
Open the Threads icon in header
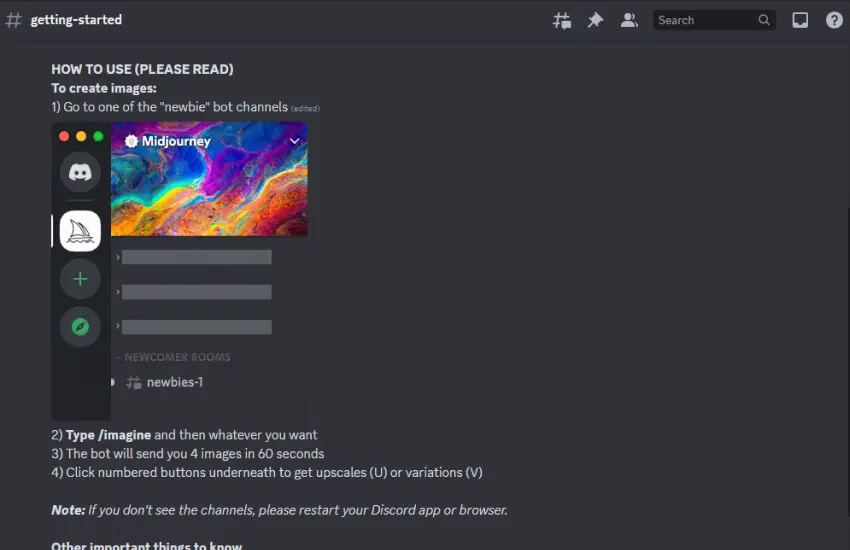pyautogui.click(x=562, y=21)
